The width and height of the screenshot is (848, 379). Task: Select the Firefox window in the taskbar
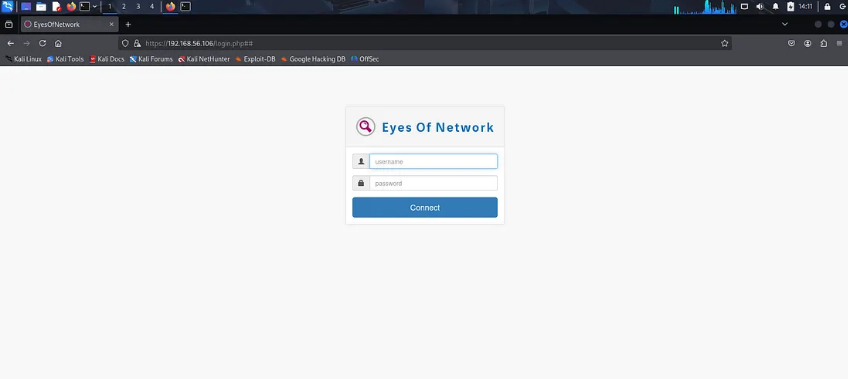pos(170,6)
